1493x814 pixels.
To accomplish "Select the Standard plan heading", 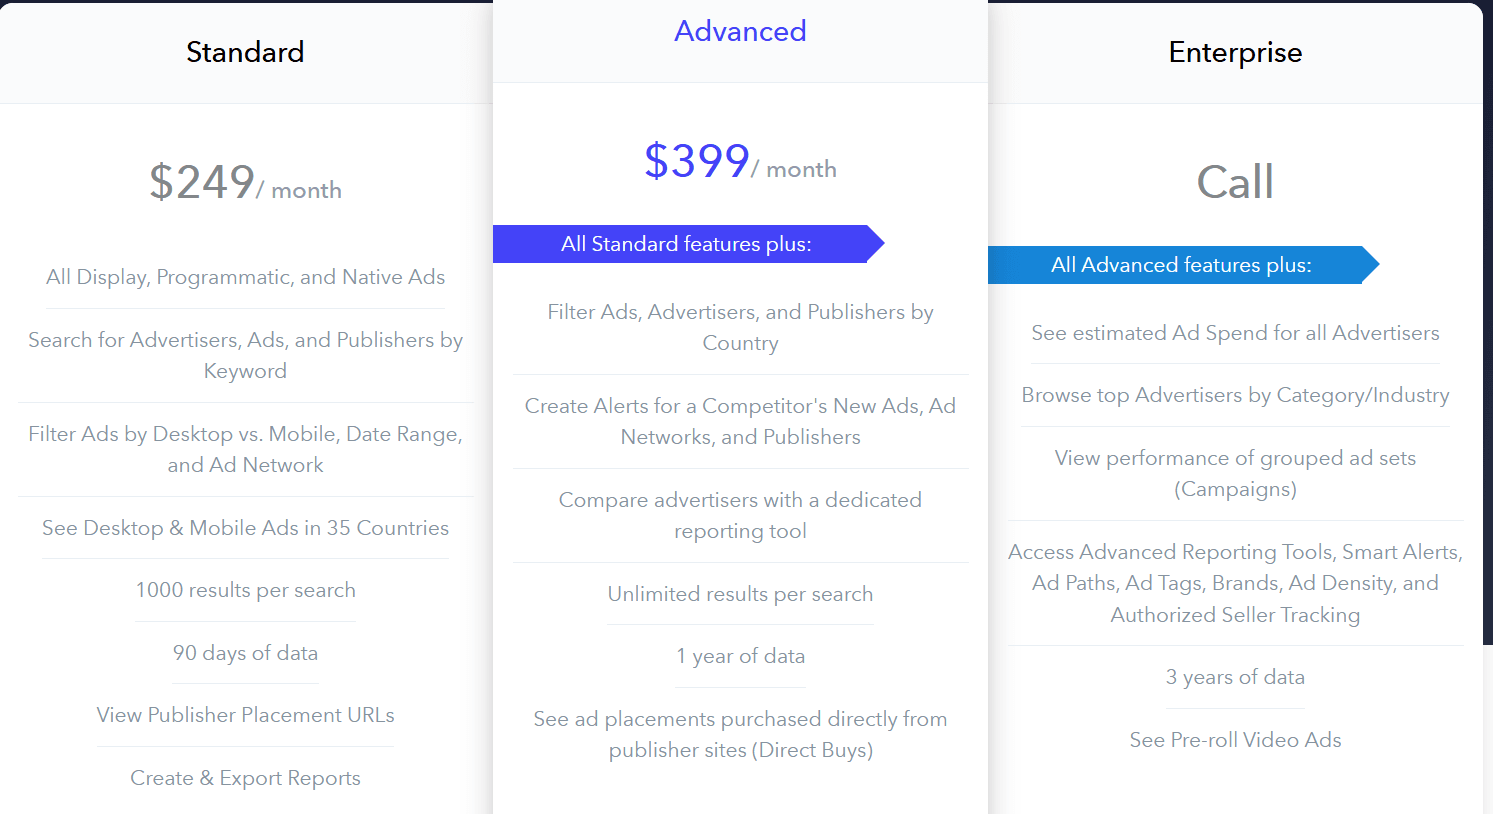I will tap(245, 52).
